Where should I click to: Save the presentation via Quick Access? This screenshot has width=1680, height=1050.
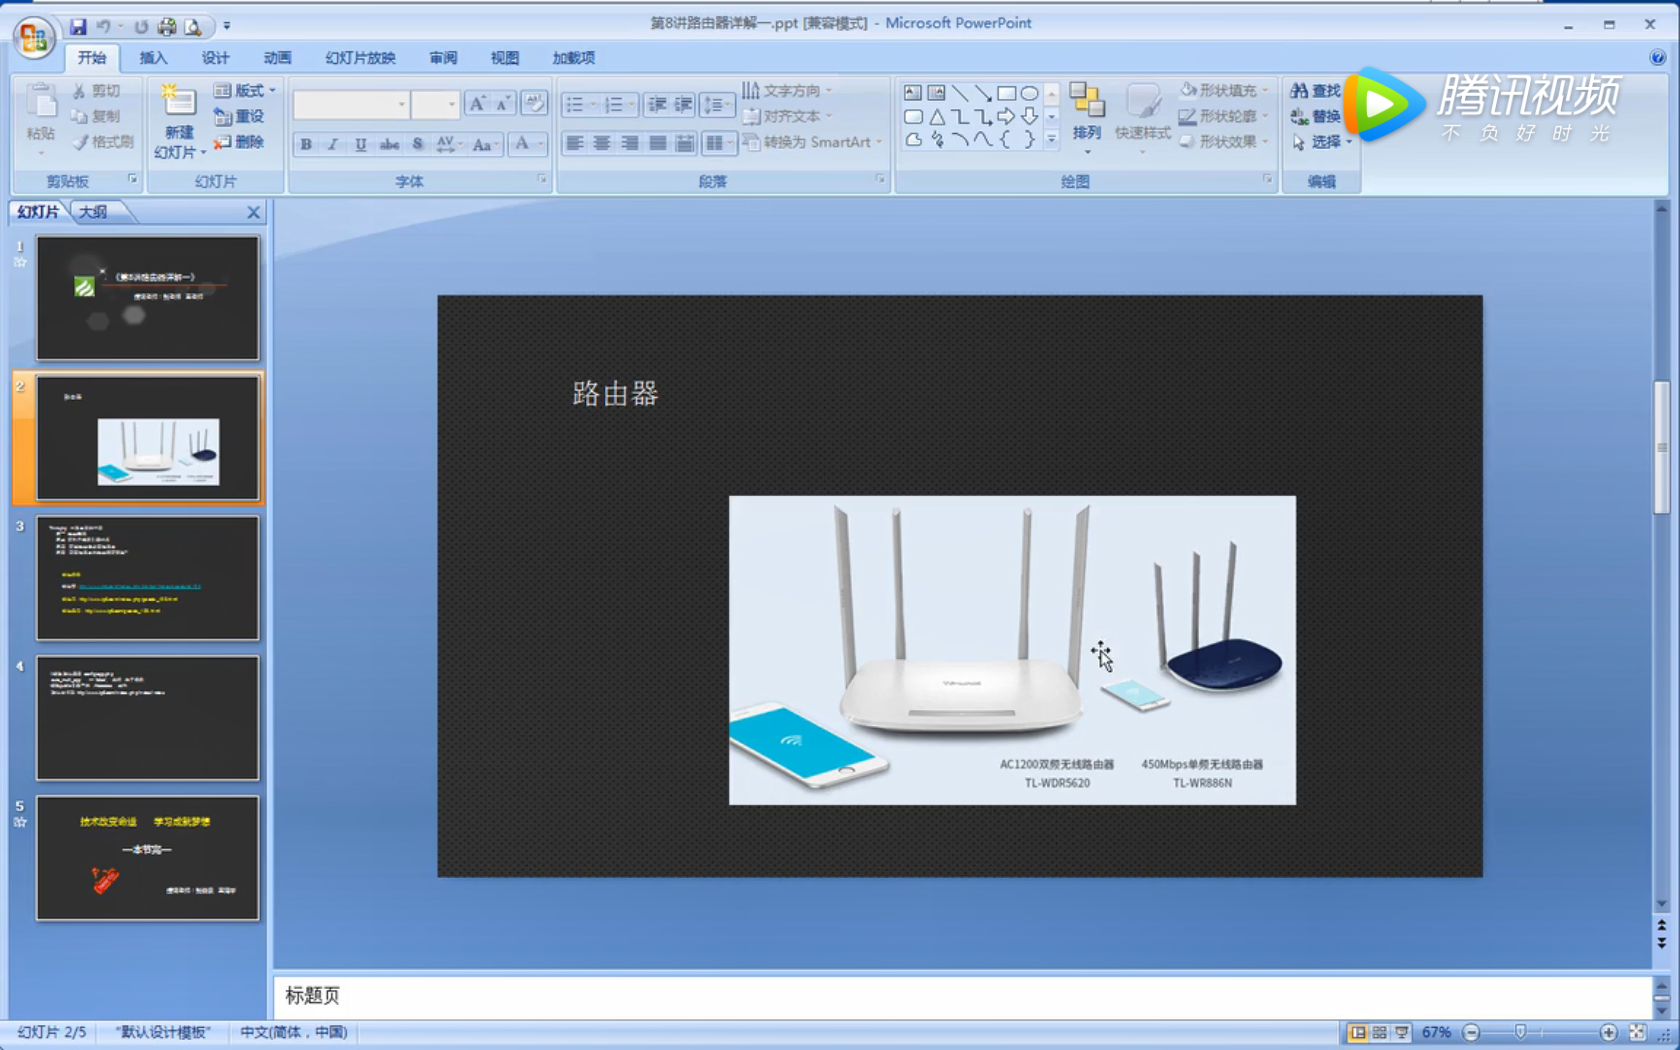pos(78,26)
